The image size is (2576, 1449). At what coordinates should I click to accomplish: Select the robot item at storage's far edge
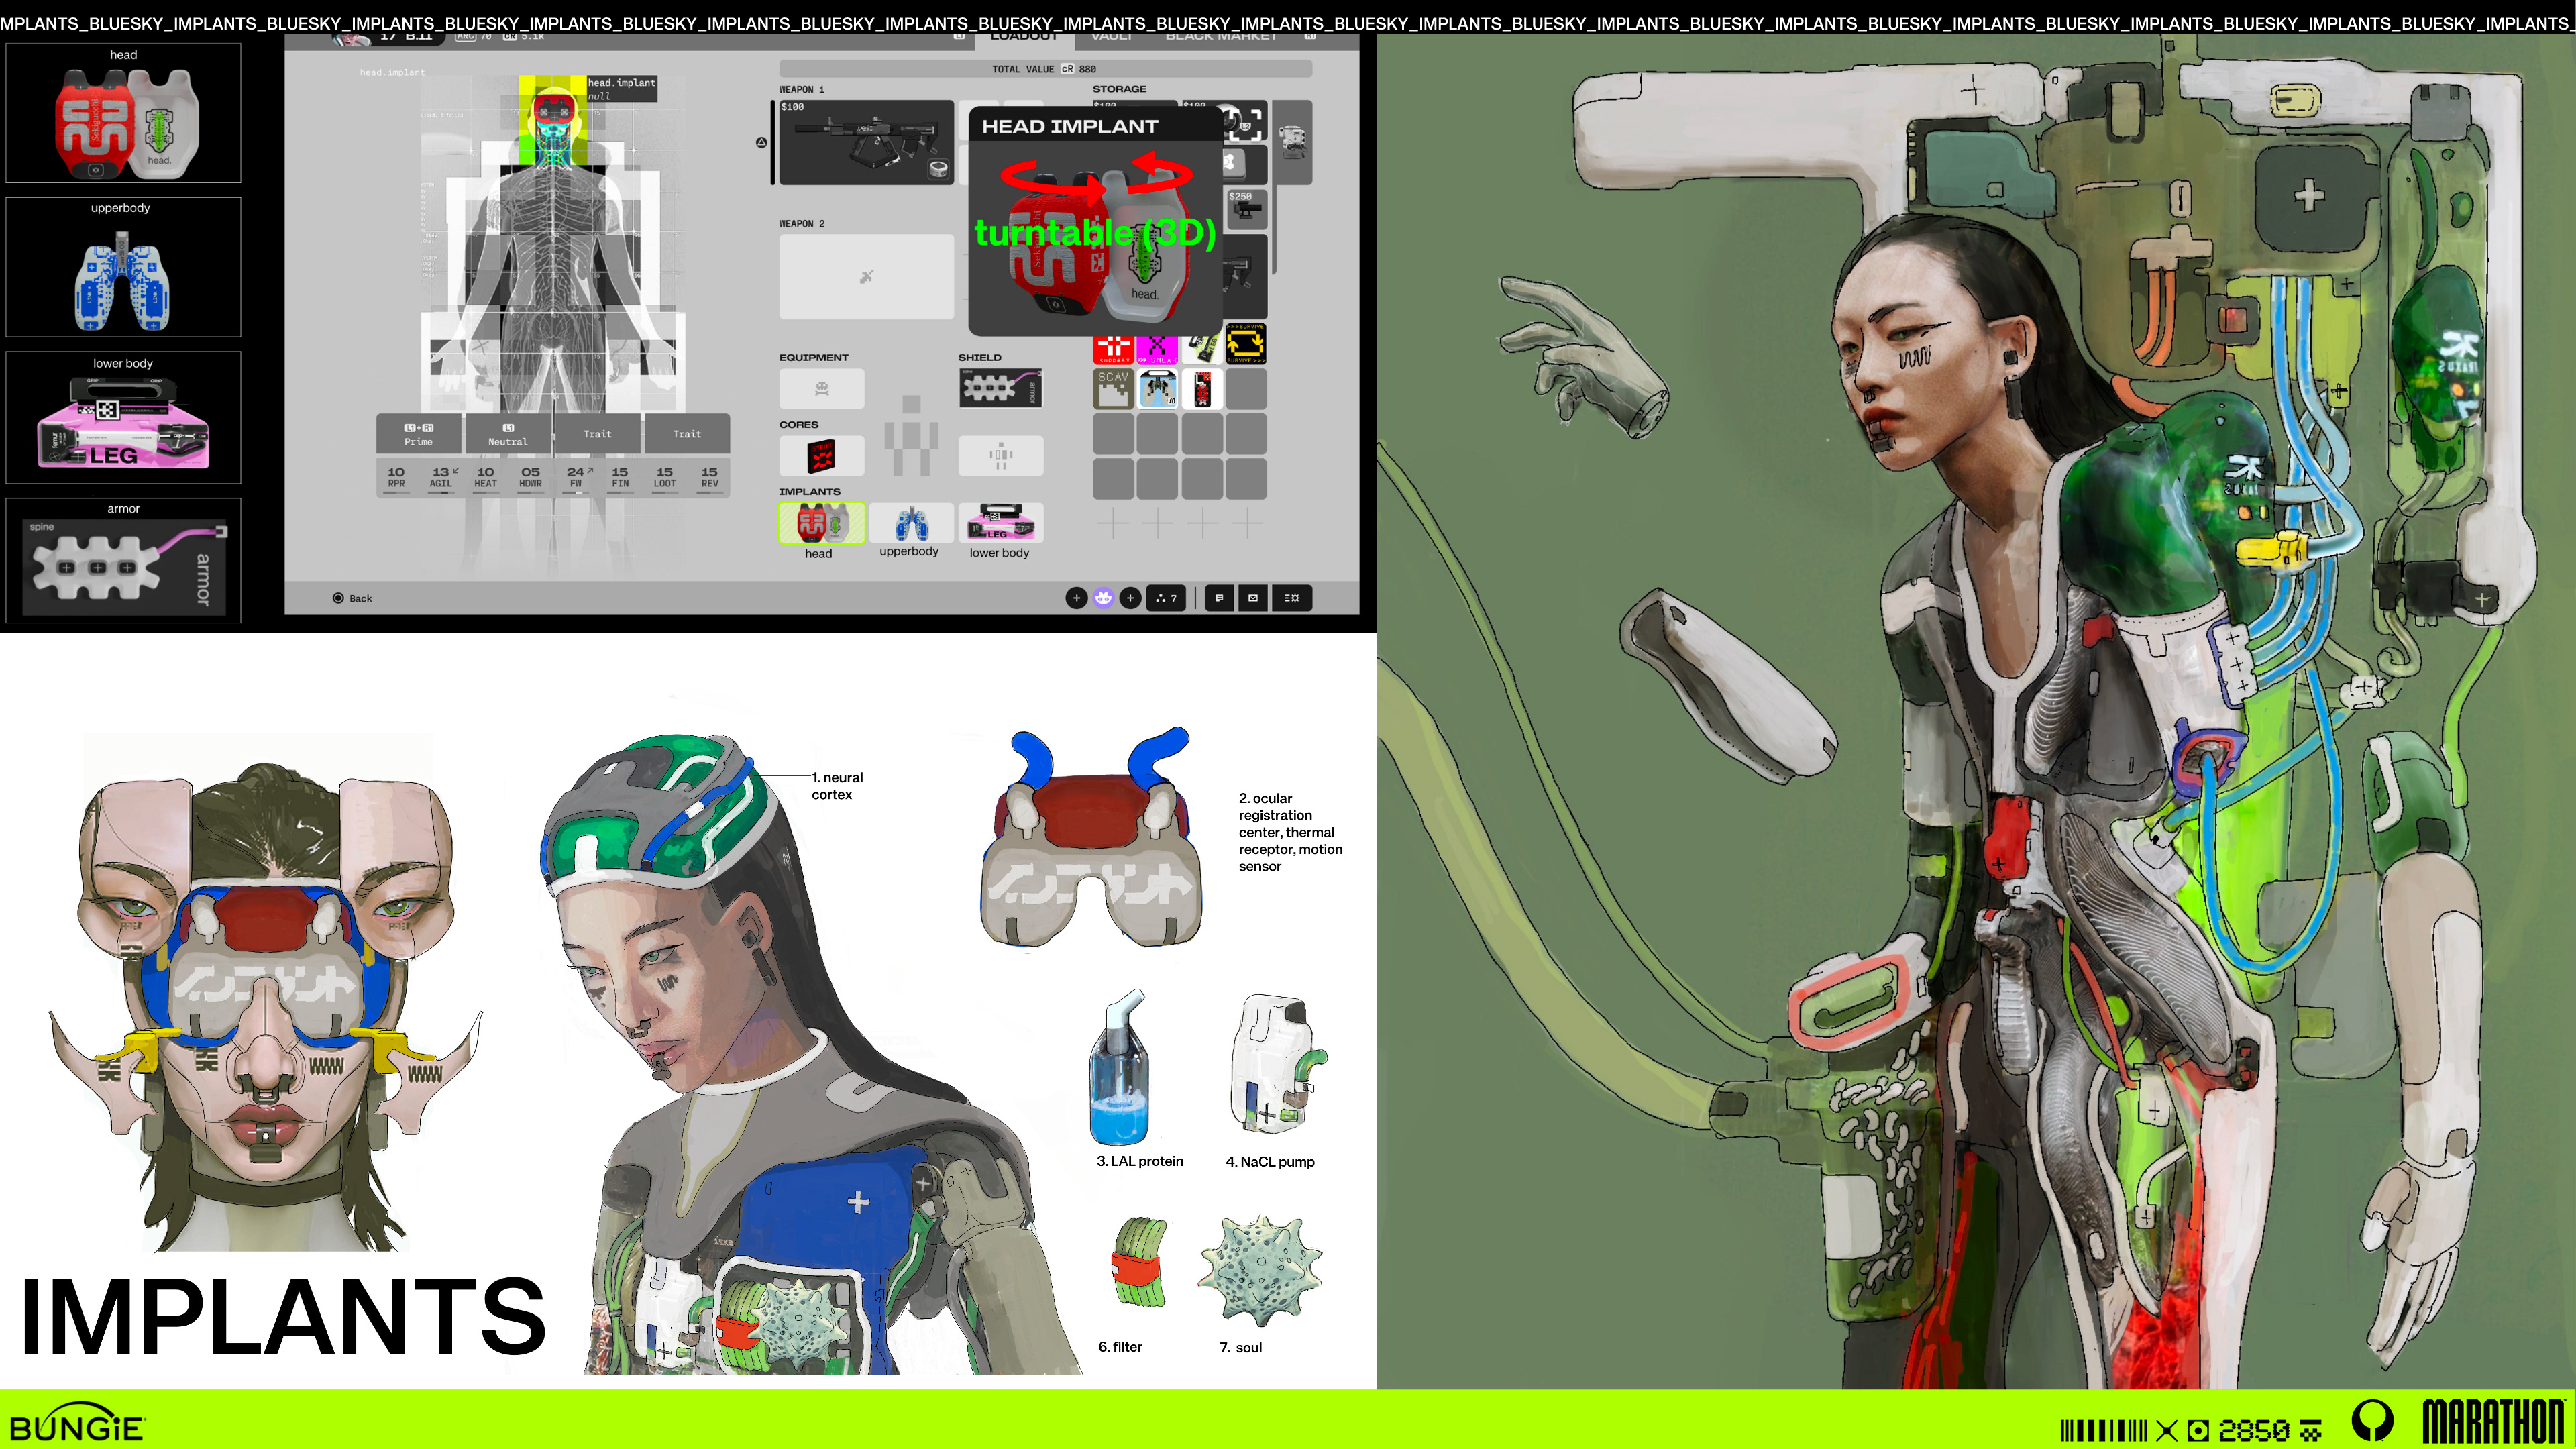click(x=1292, y=142)
